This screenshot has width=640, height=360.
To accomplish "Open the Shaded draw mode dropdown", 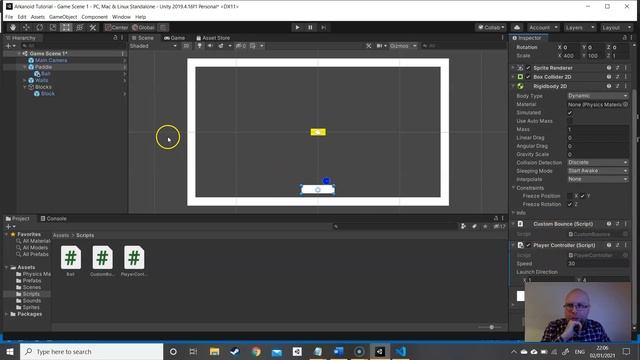I will (x=153, y=46).
